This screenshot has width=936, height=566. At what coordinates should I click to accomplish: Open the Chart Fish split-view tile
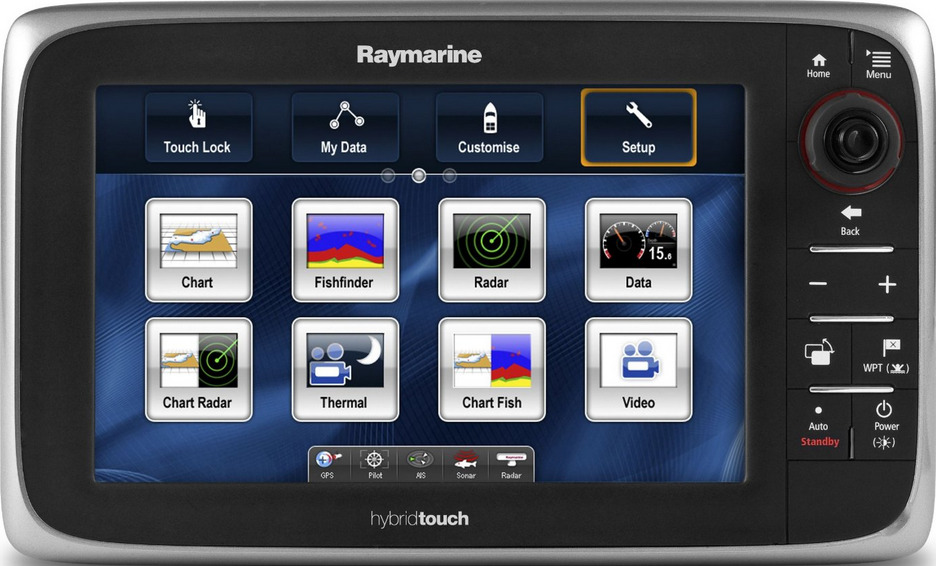click(491, 369)
